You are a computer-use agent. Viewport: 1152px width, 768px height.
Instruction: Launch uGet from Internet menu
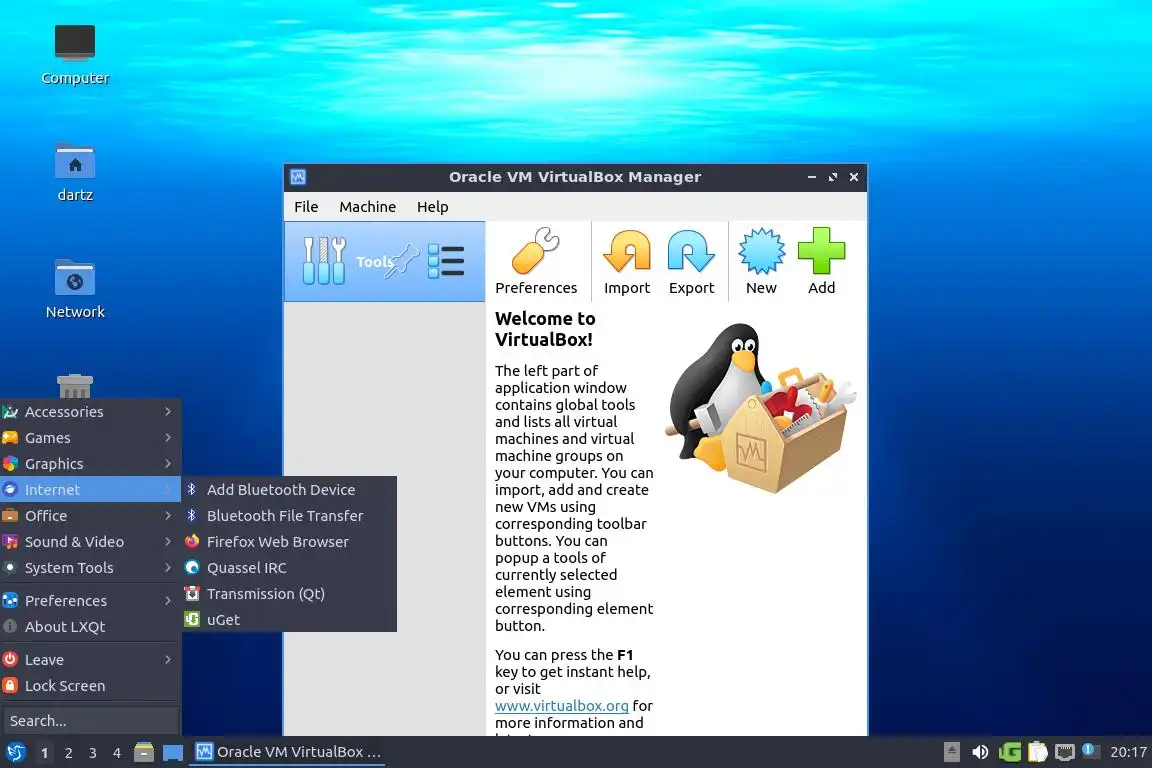coord(289,620)
